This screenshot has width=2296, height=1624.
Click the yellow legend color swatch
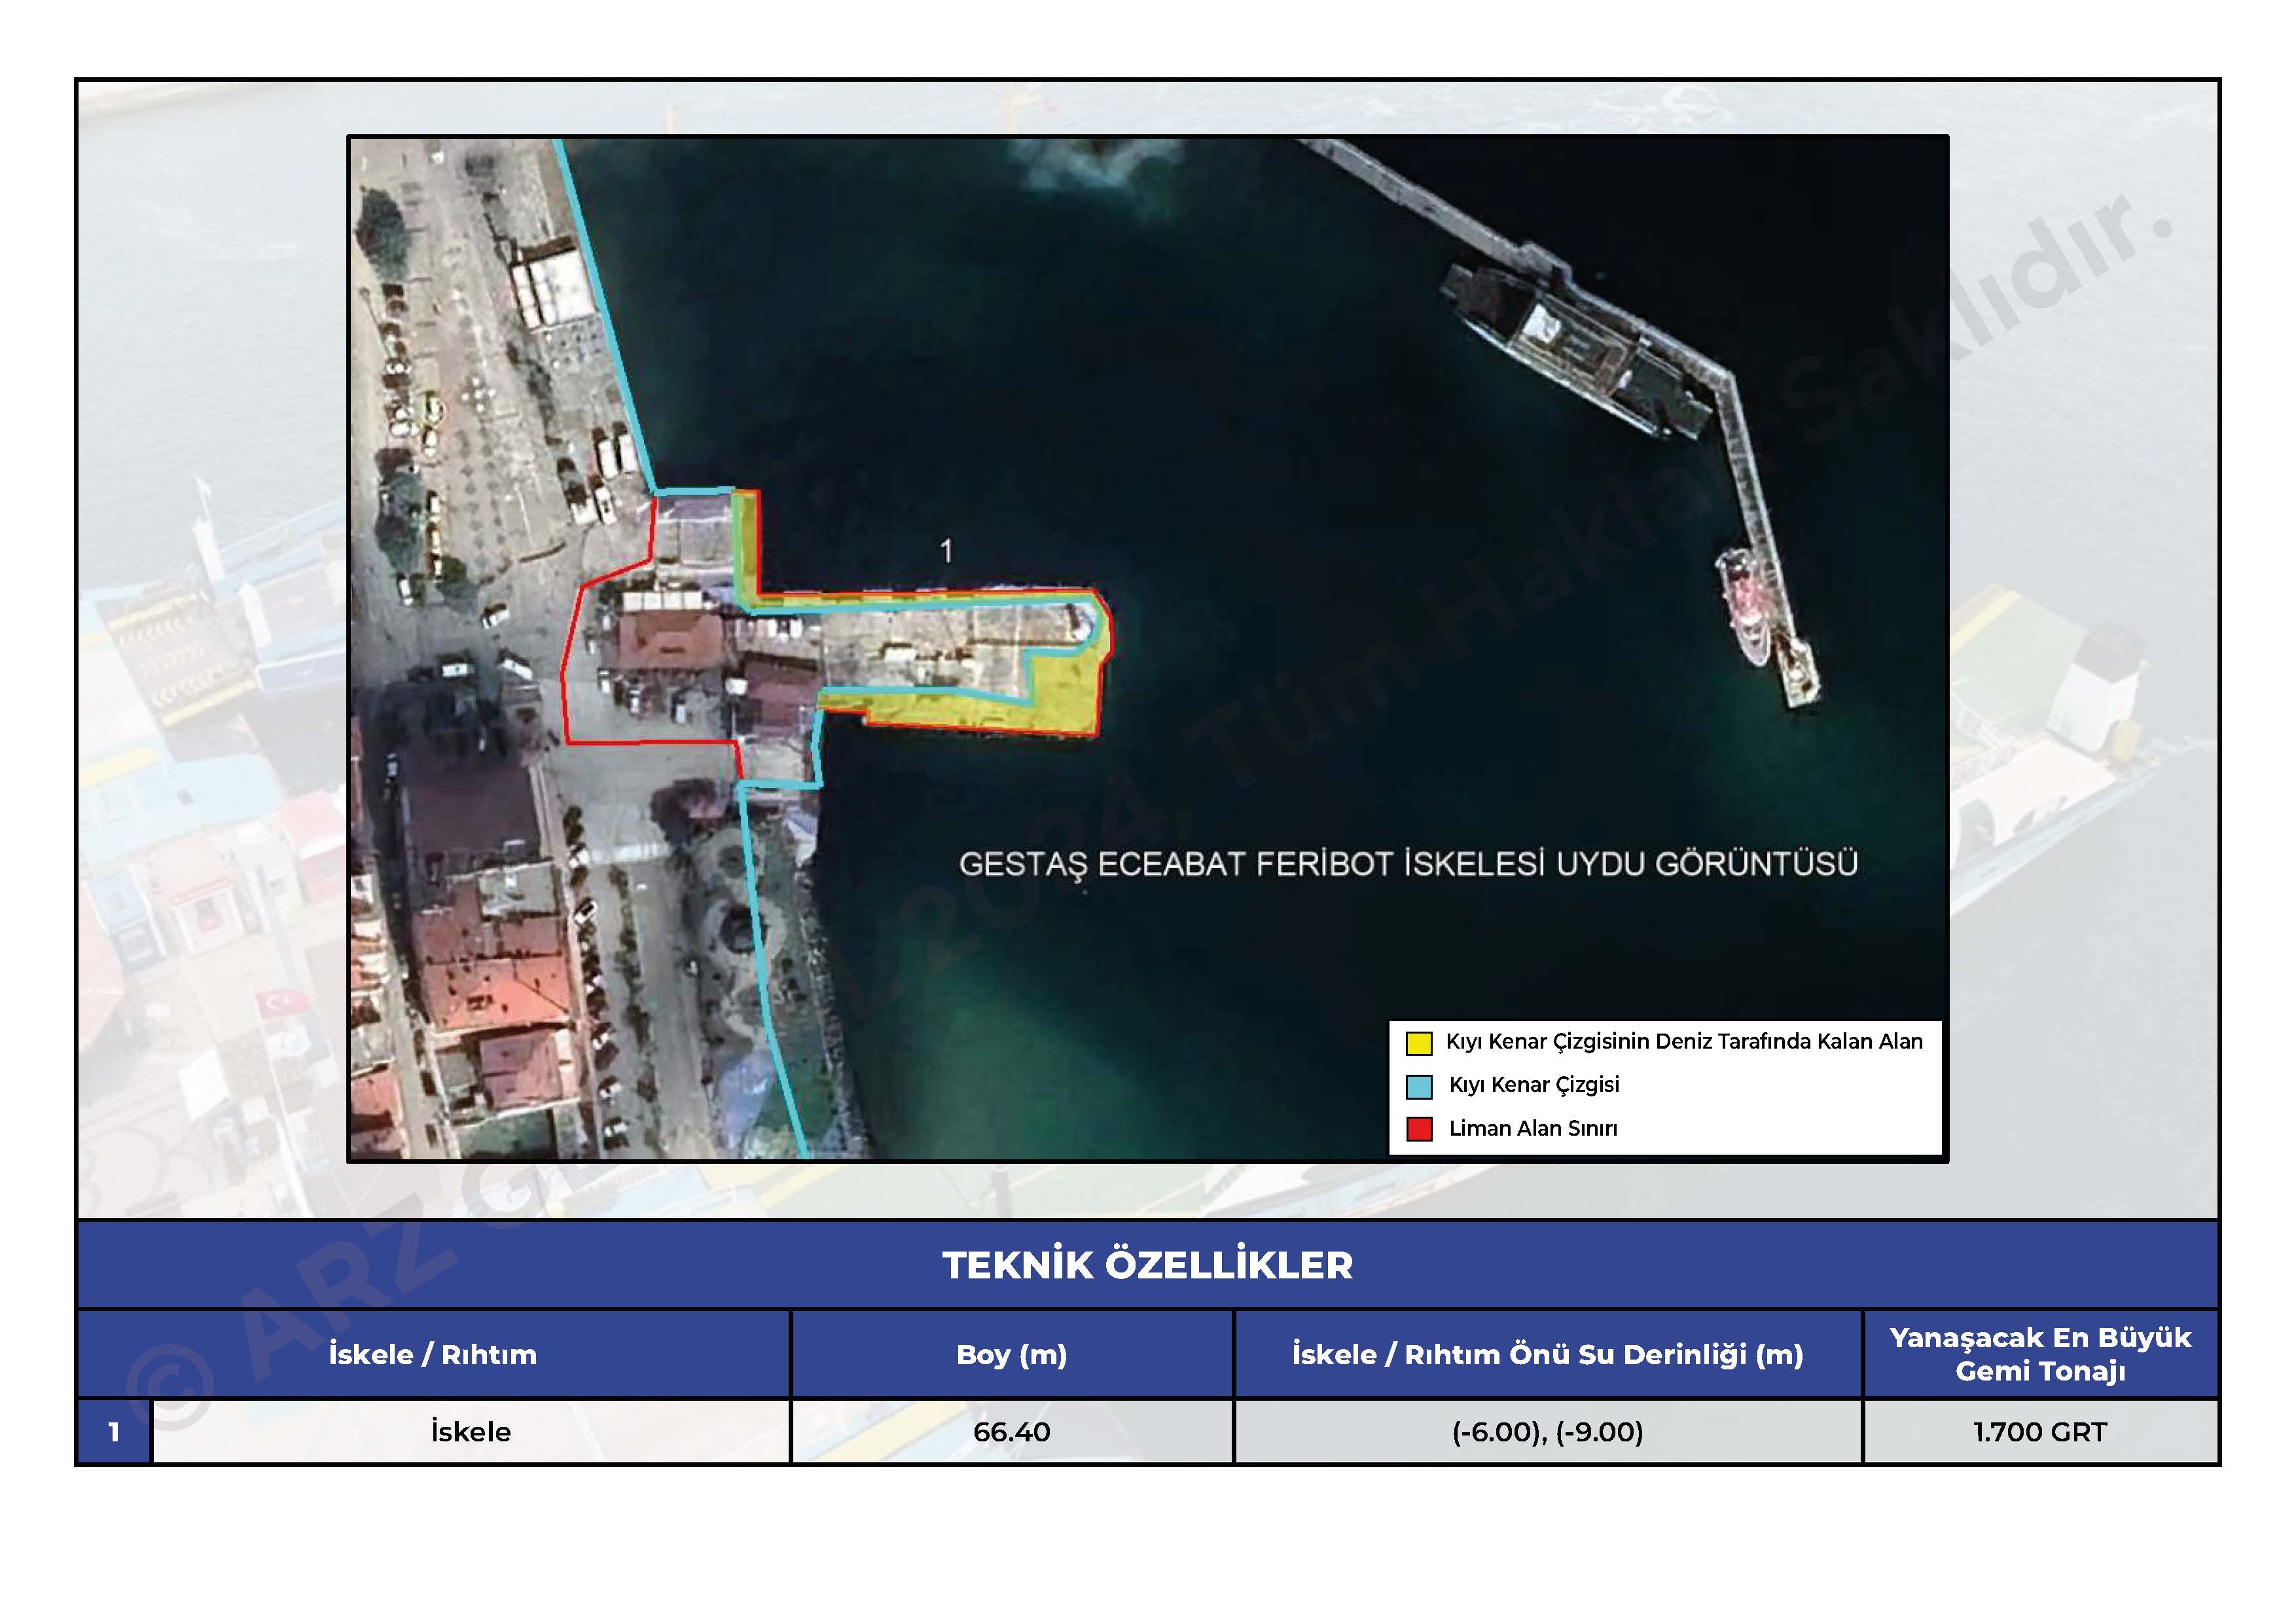[1419, 1043]
